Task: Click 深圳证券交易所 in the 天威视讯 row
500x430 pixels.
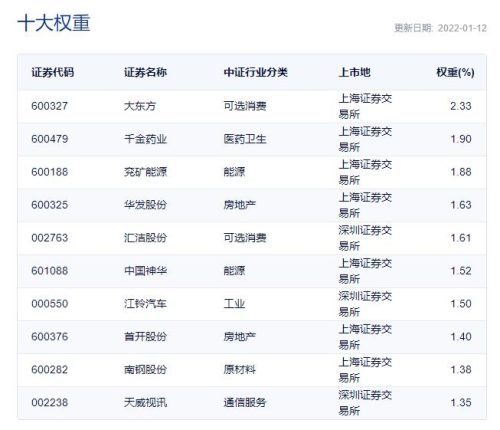Action: coord(365,402)
